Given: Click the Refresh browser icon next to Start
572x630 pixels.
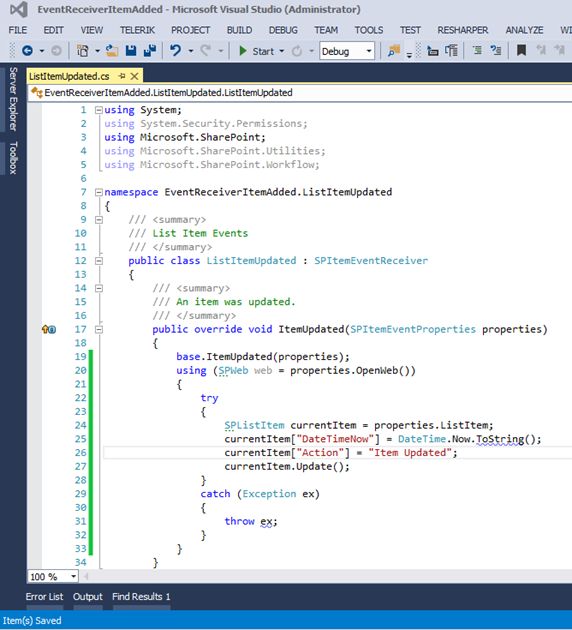Looking at the screenshot, I should 297,51.
